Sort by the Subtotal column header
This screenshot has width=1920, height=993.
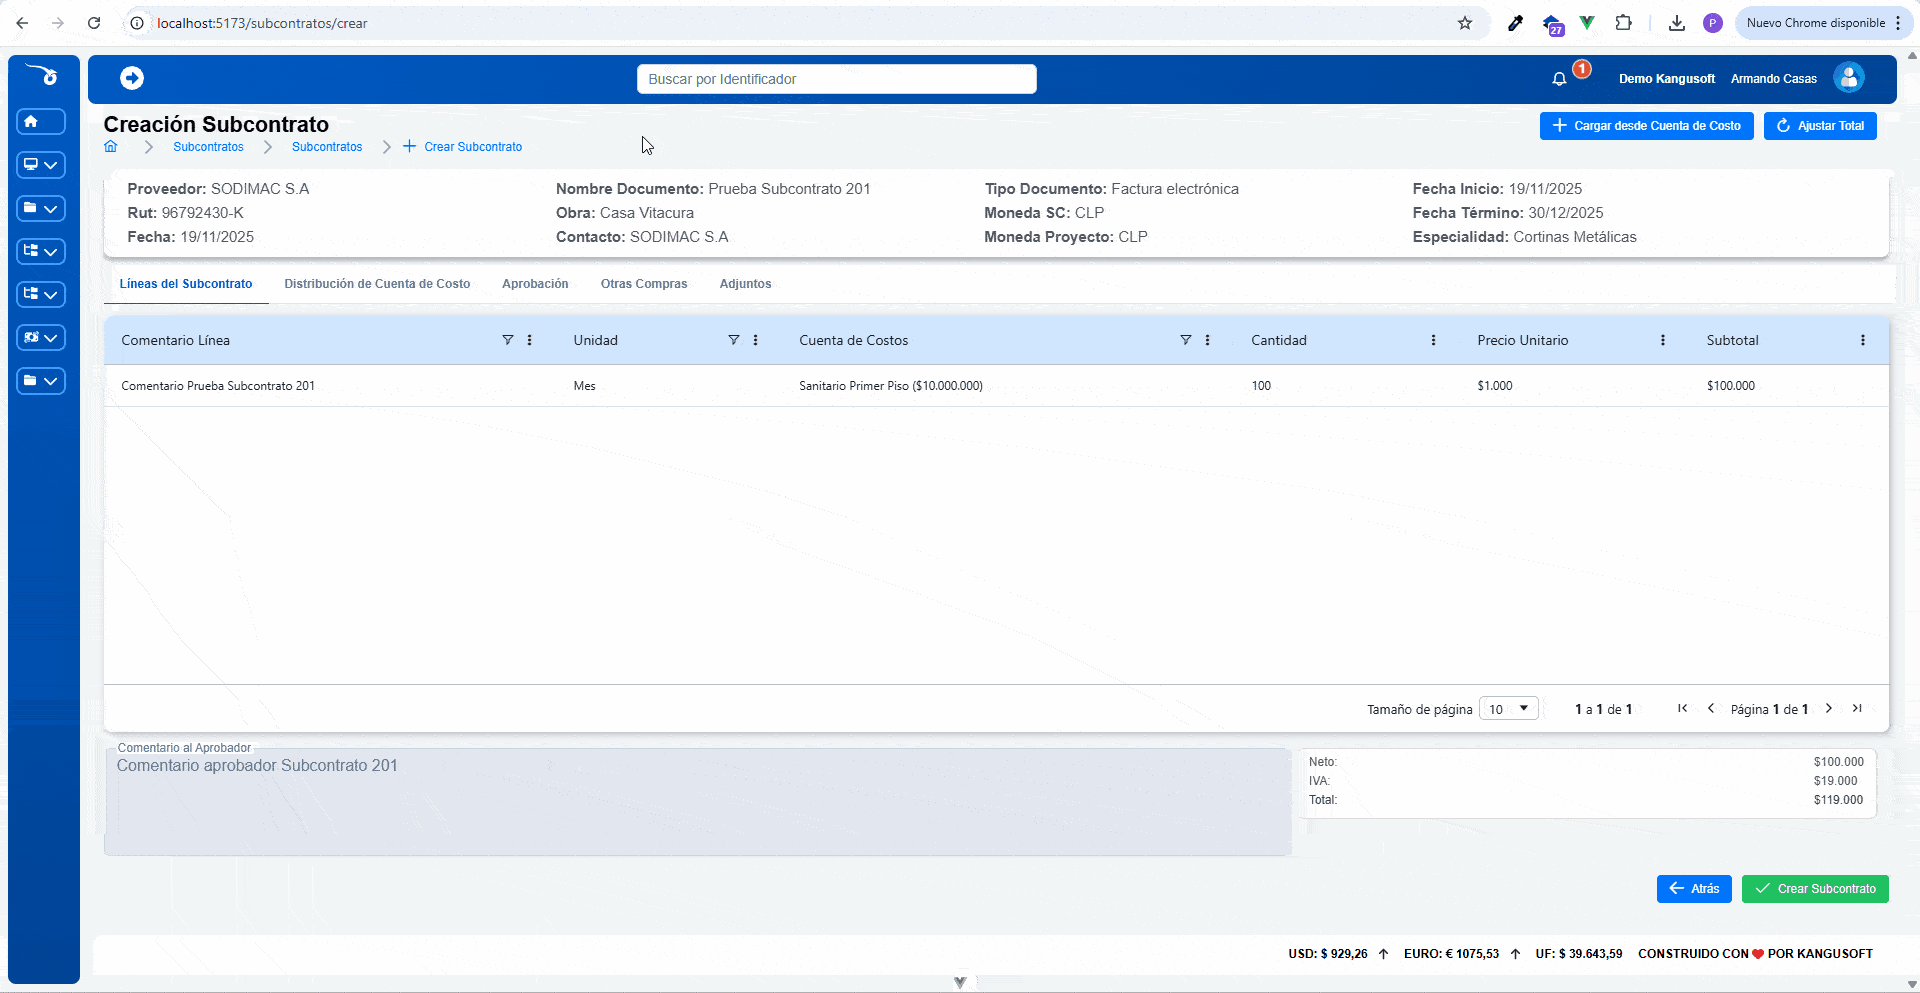tap(1733, 340)
